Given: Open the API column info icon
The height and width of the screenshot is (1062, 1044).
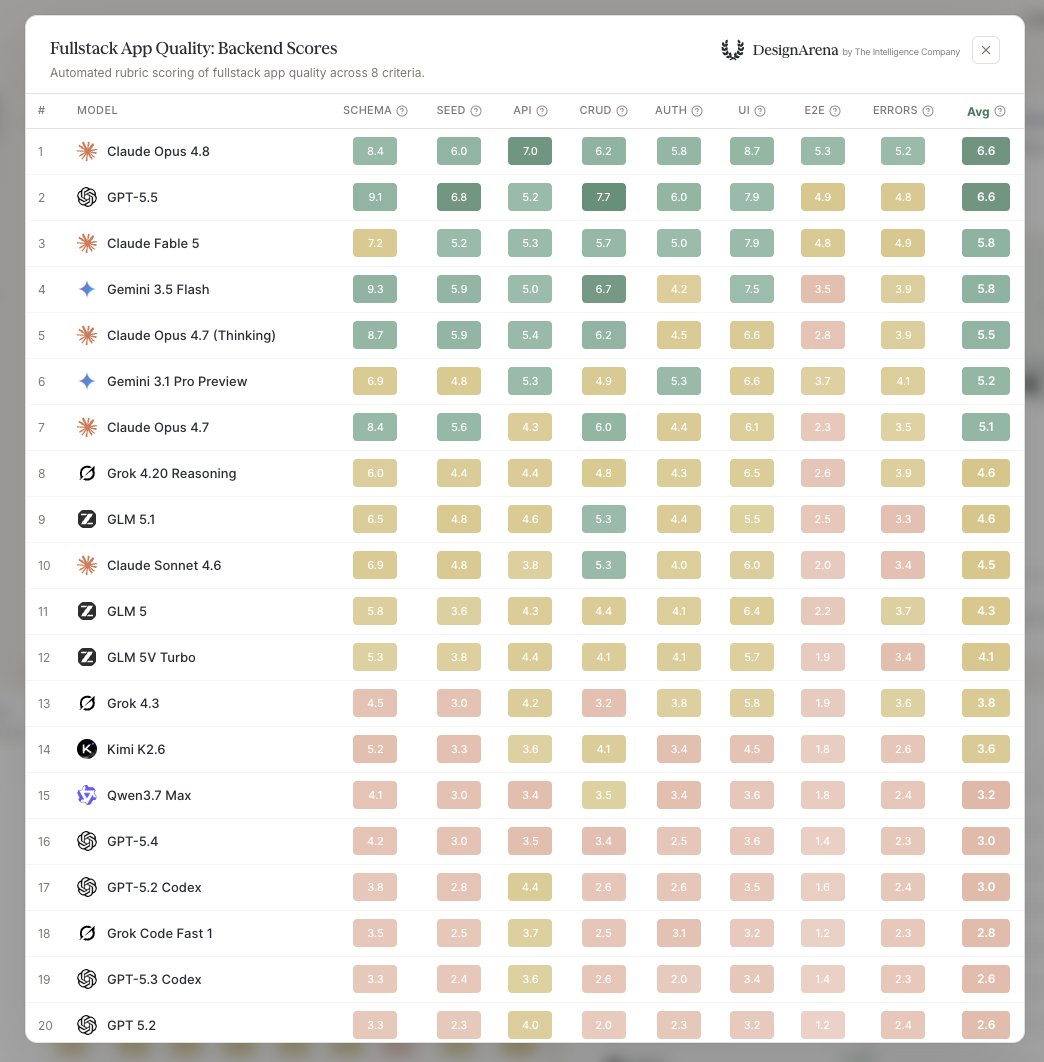Looking at the screenshot, I should 542,111.
